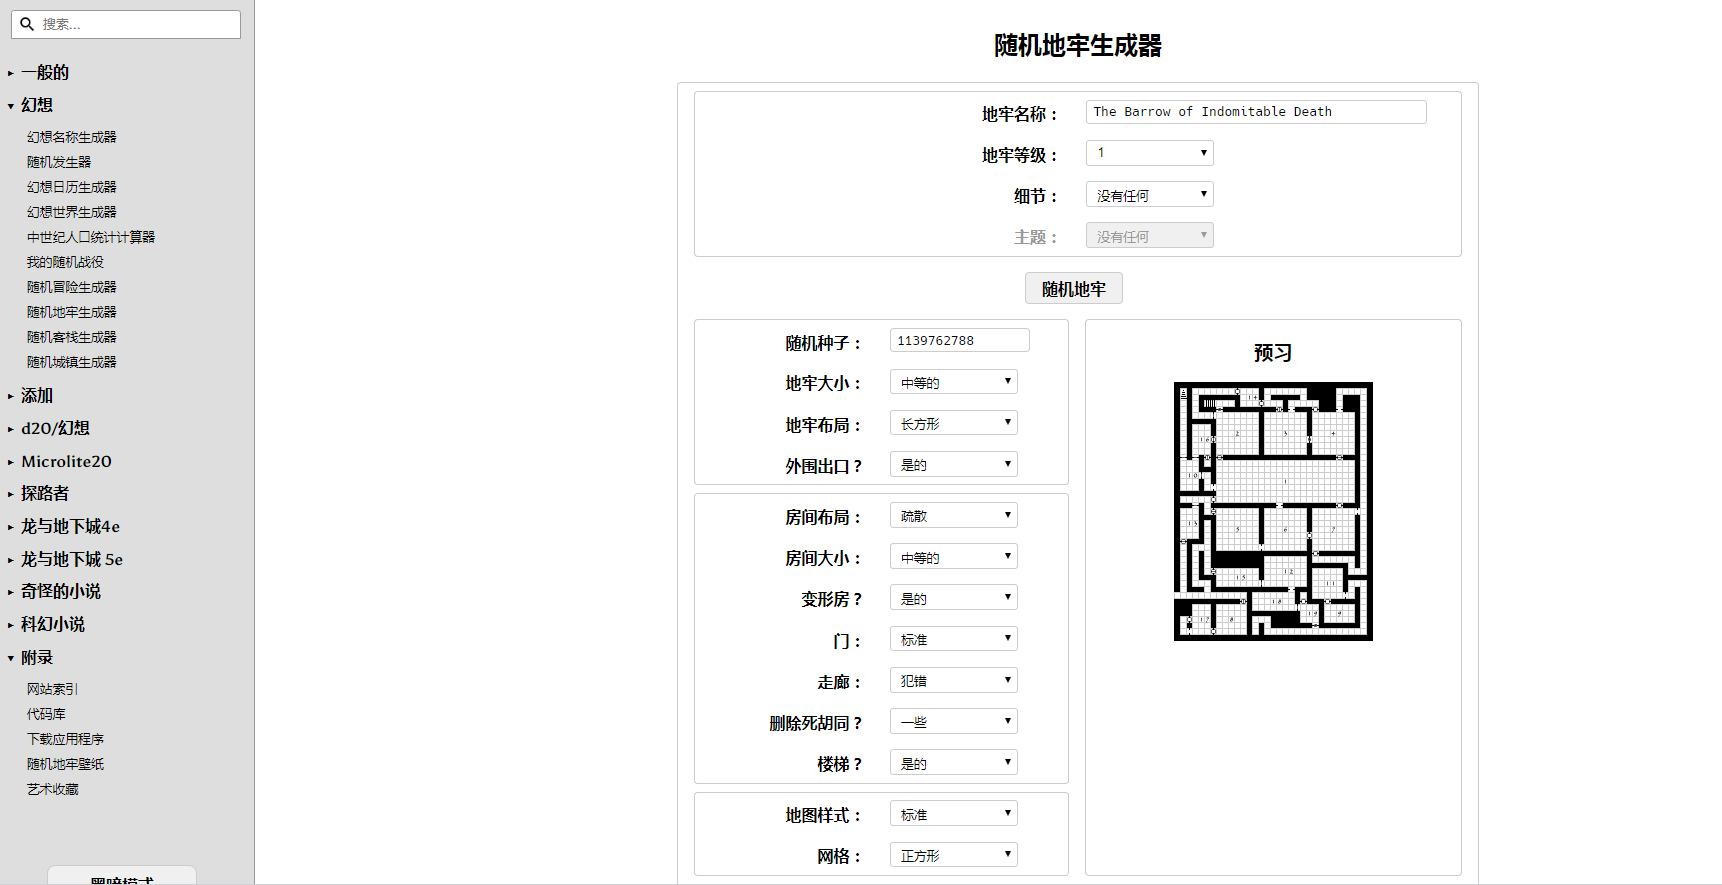Open 中世纪人口统计计算器 link
Screen dimensions: 1722x885
pyautogui.click(x=91, y=237)
